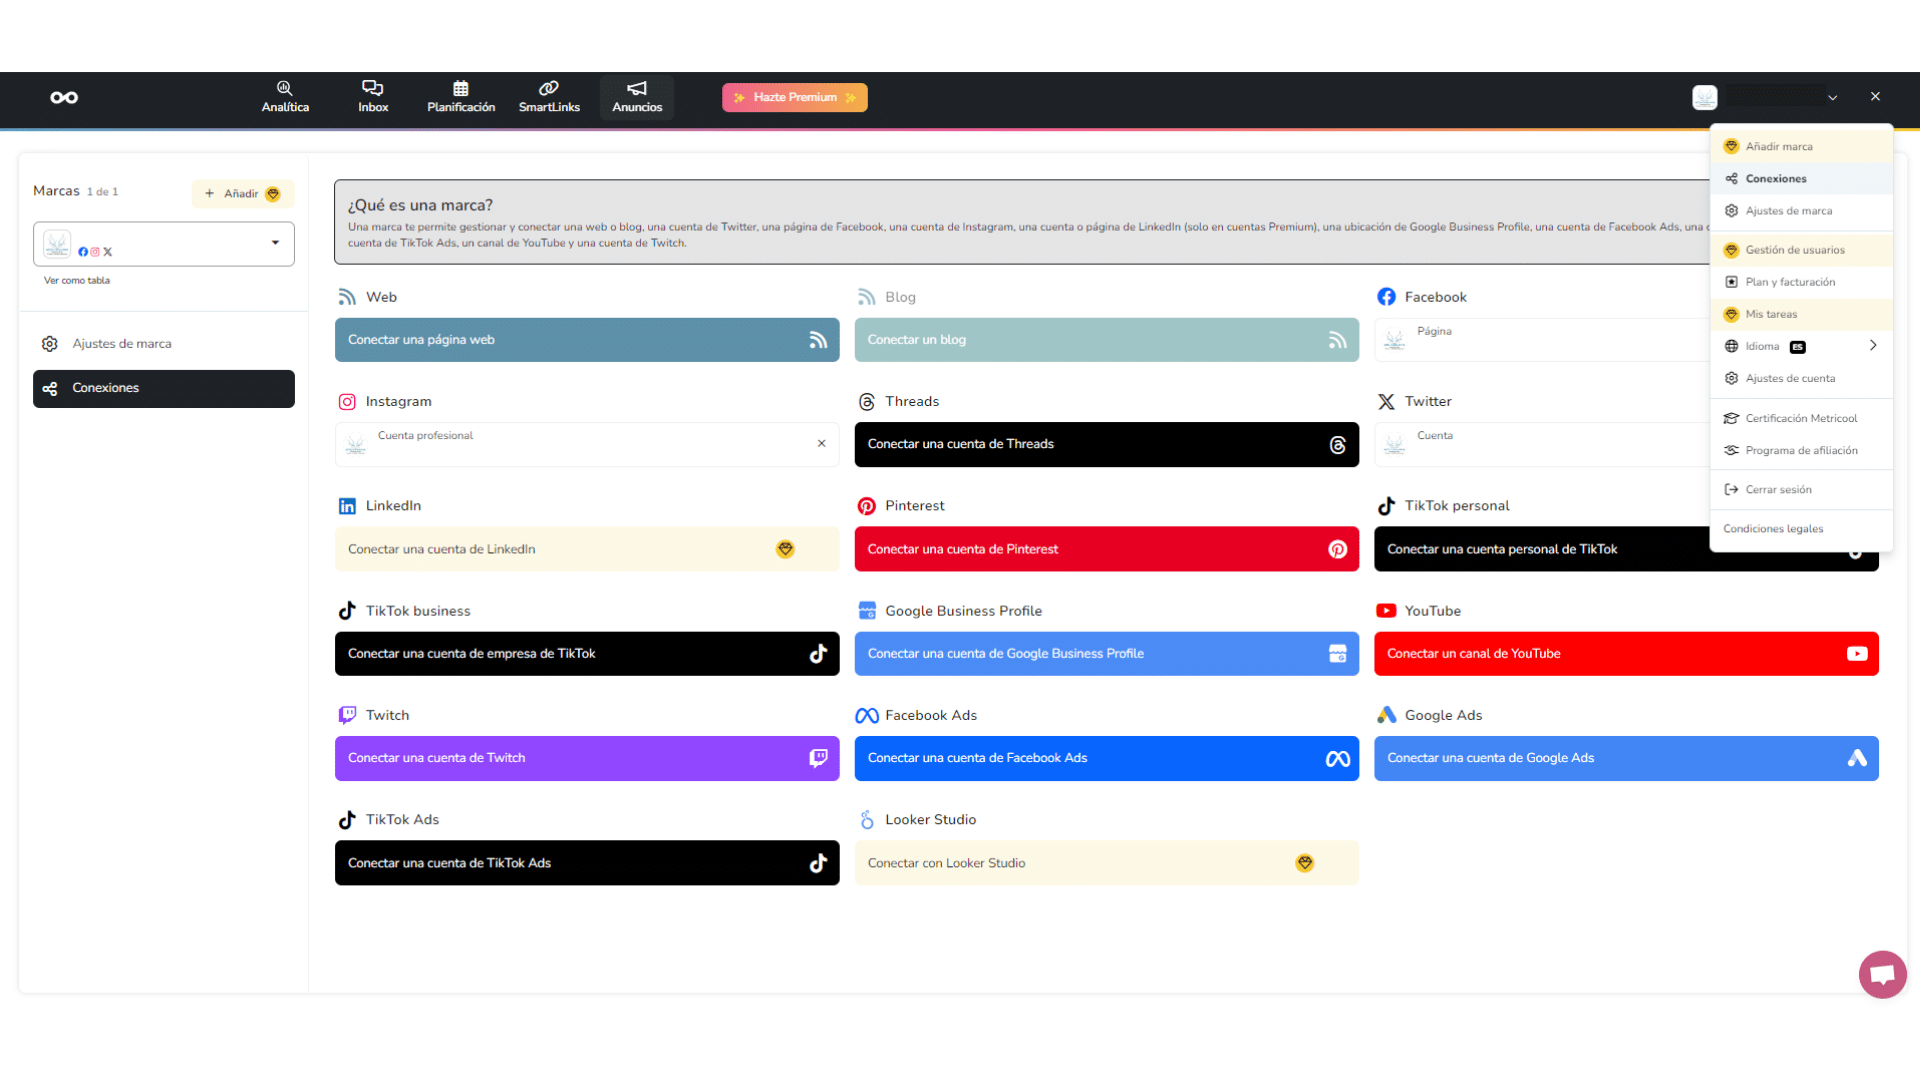Image resolution: width=1920 pixels, height=1080 pixels.
Task: Click Conectar una cuenta de Twitch
Action: (x=587, y=758)
